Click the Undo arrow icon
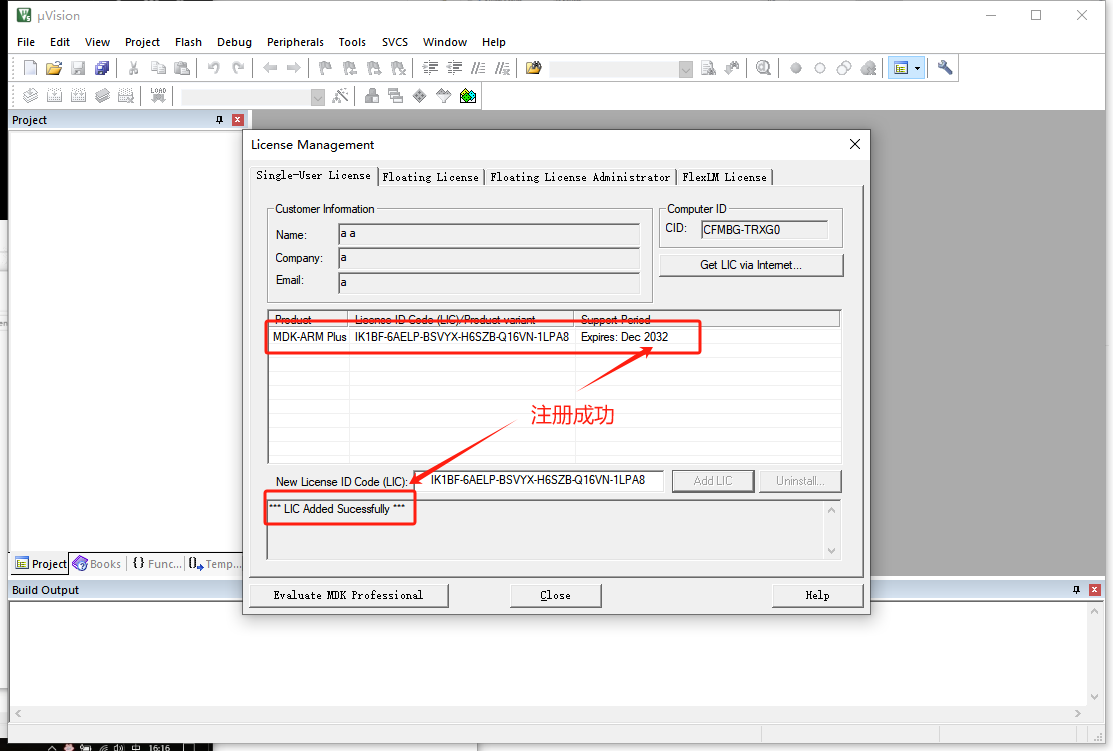Screen dimensions: 1113x751 click(214, 68)
